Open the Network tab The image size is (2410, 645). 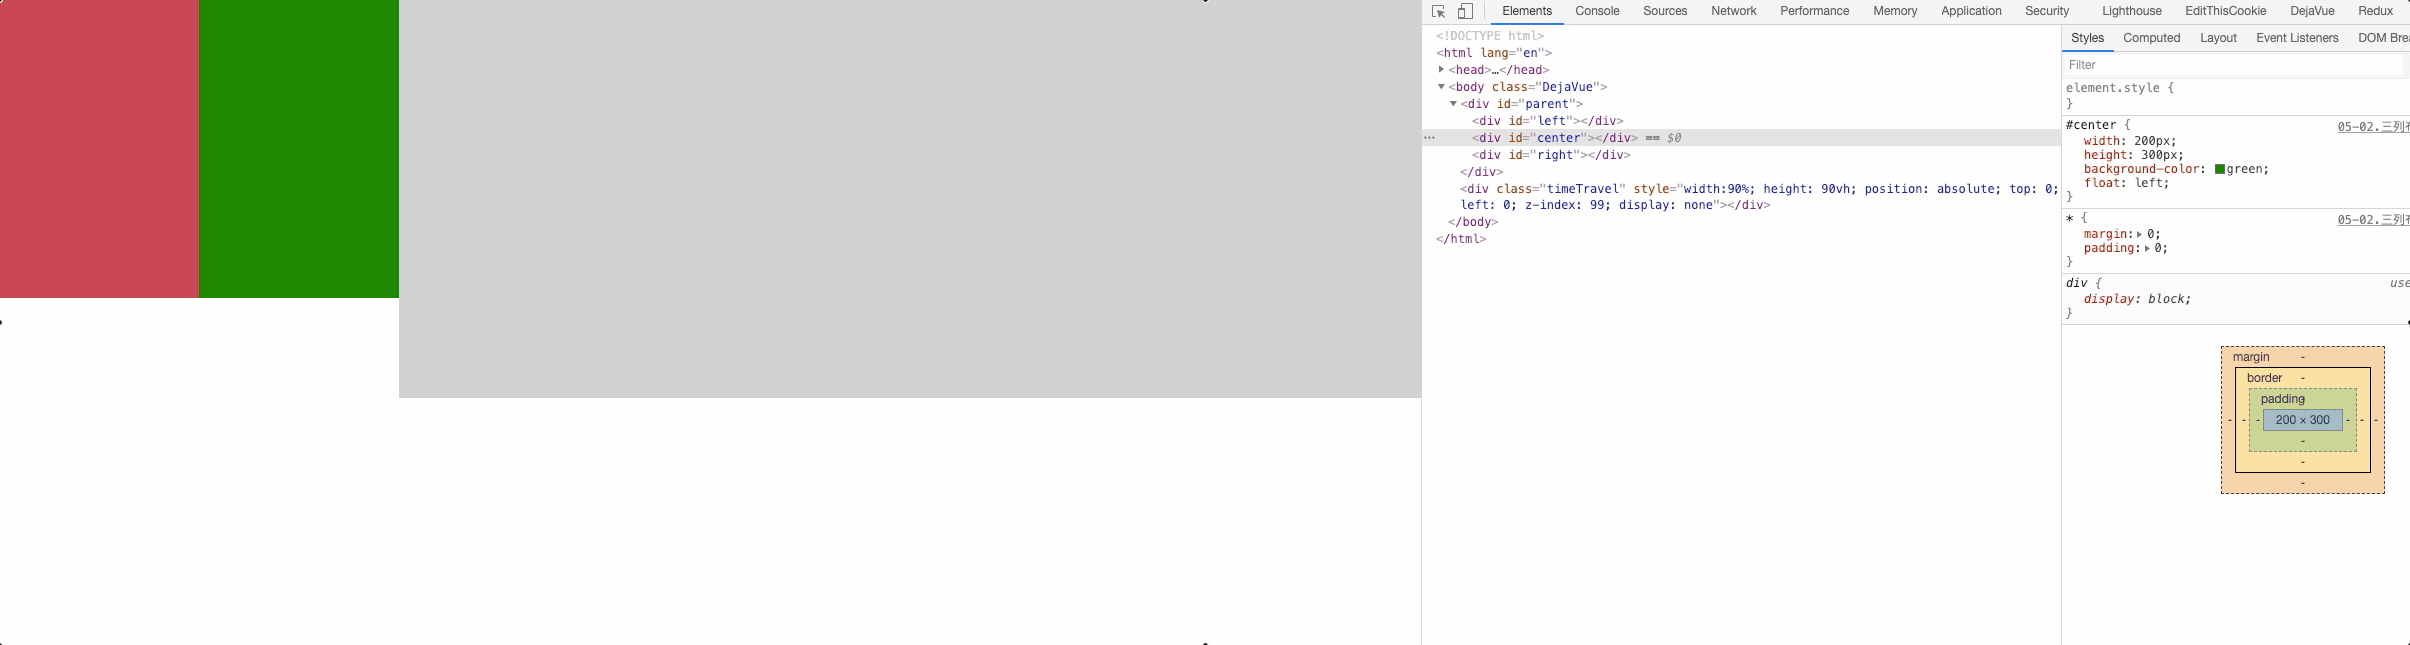[1733, 11]
